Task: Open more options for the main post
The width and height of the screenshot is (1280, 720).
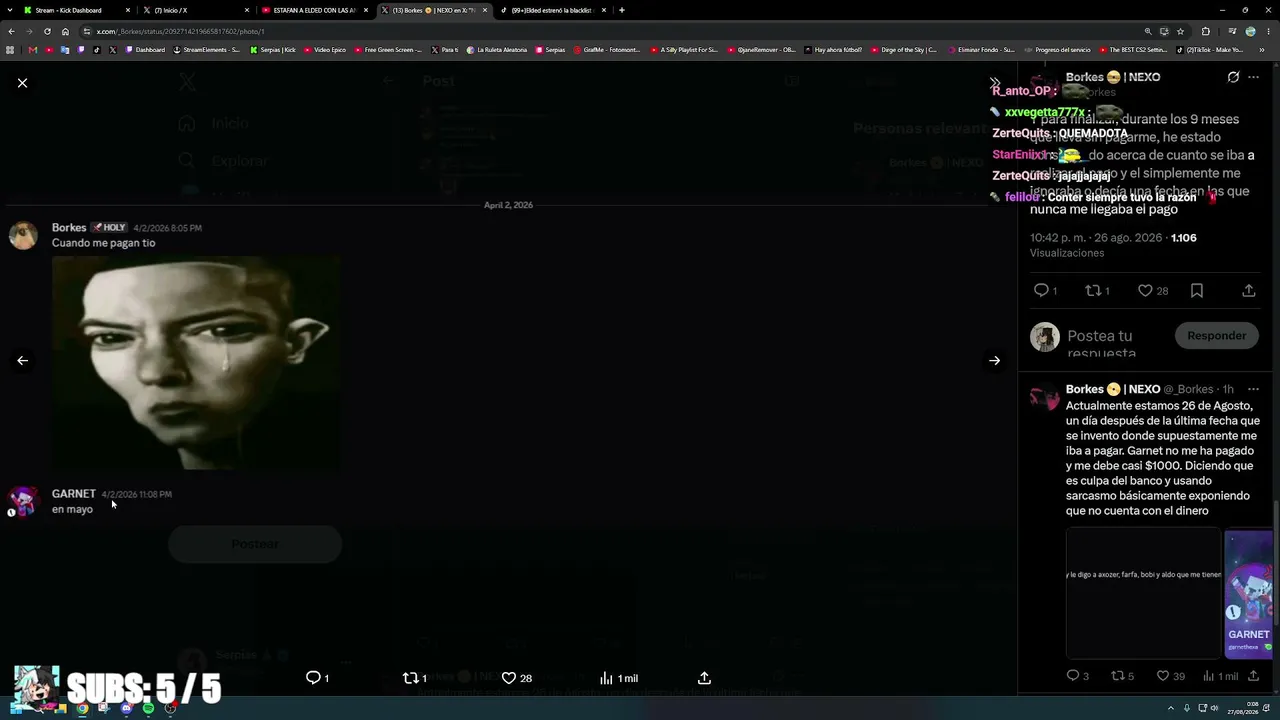Action: point(1253,77)
